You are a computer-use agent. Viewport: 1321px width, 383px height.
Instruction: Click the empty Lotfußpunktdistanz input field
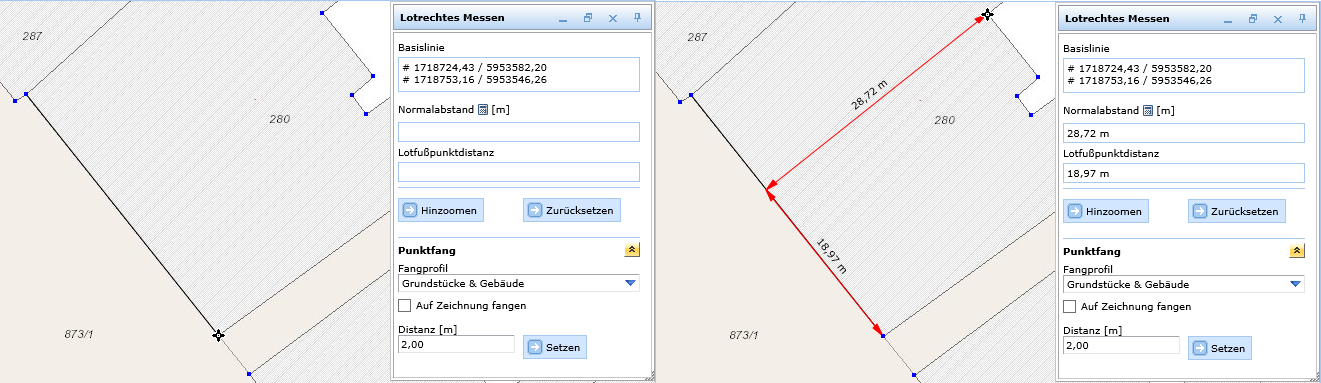pyautogui.click(x=518, y=172)
